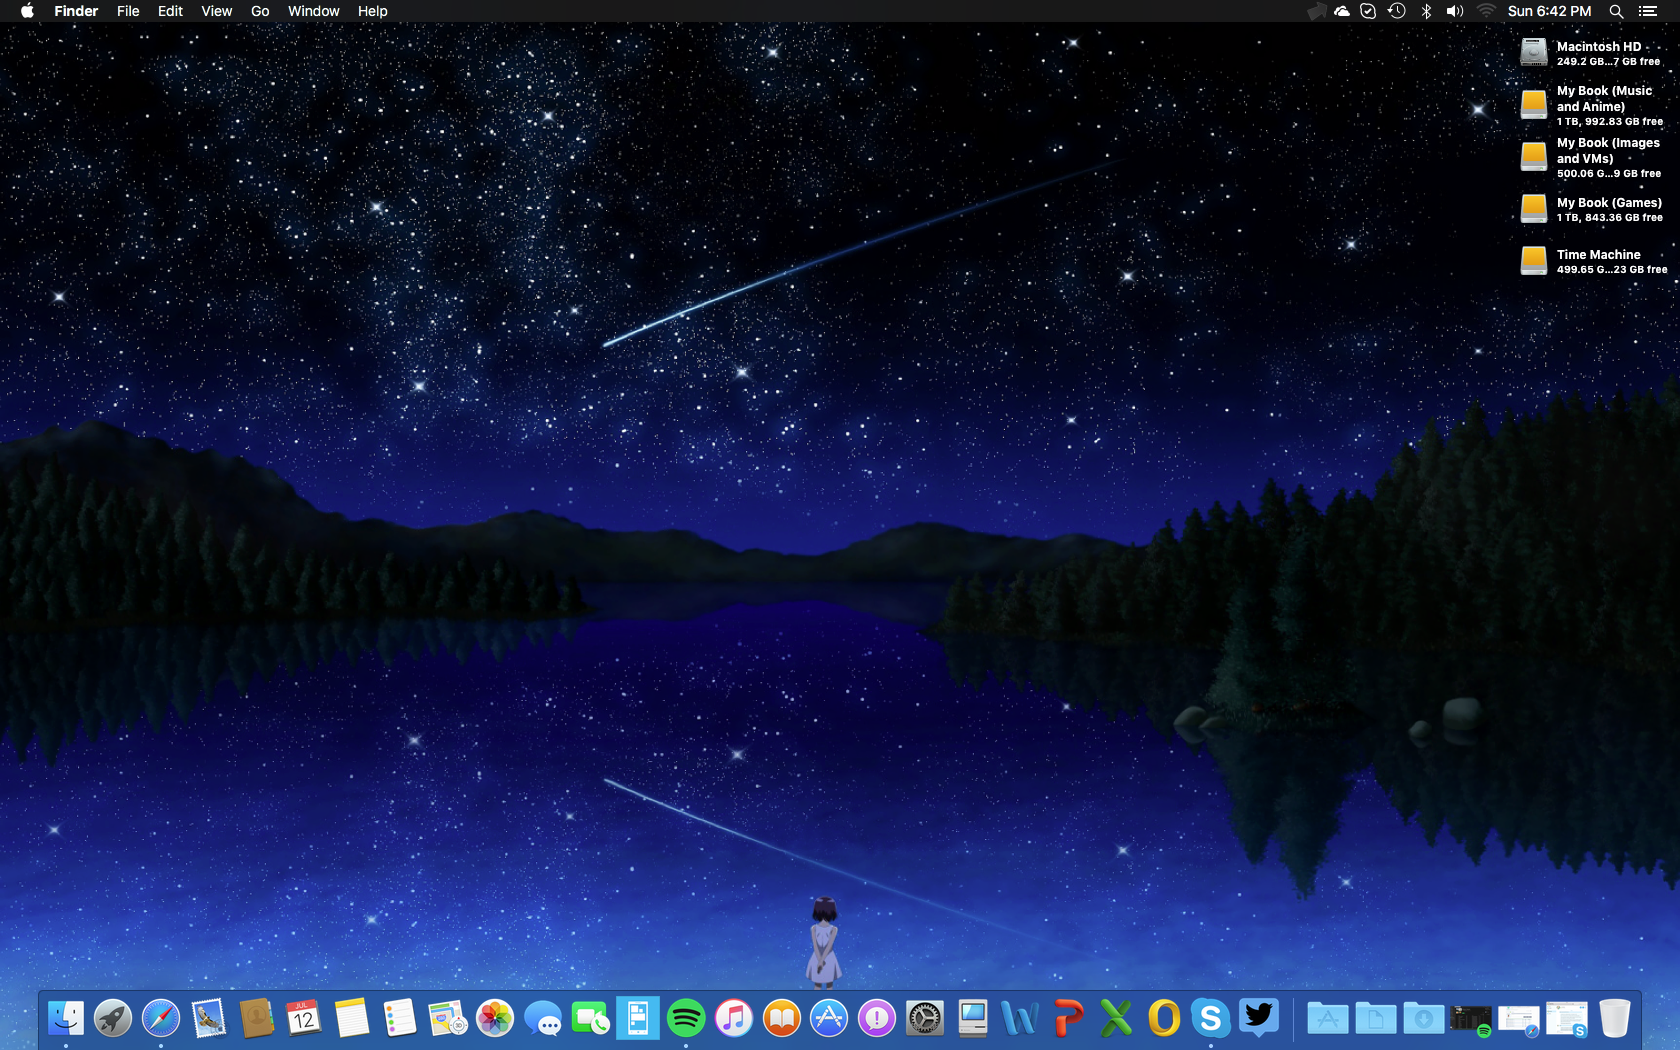1680x1050 pixels.
Task: Open volume control in menu bar
Action: 1455,11
